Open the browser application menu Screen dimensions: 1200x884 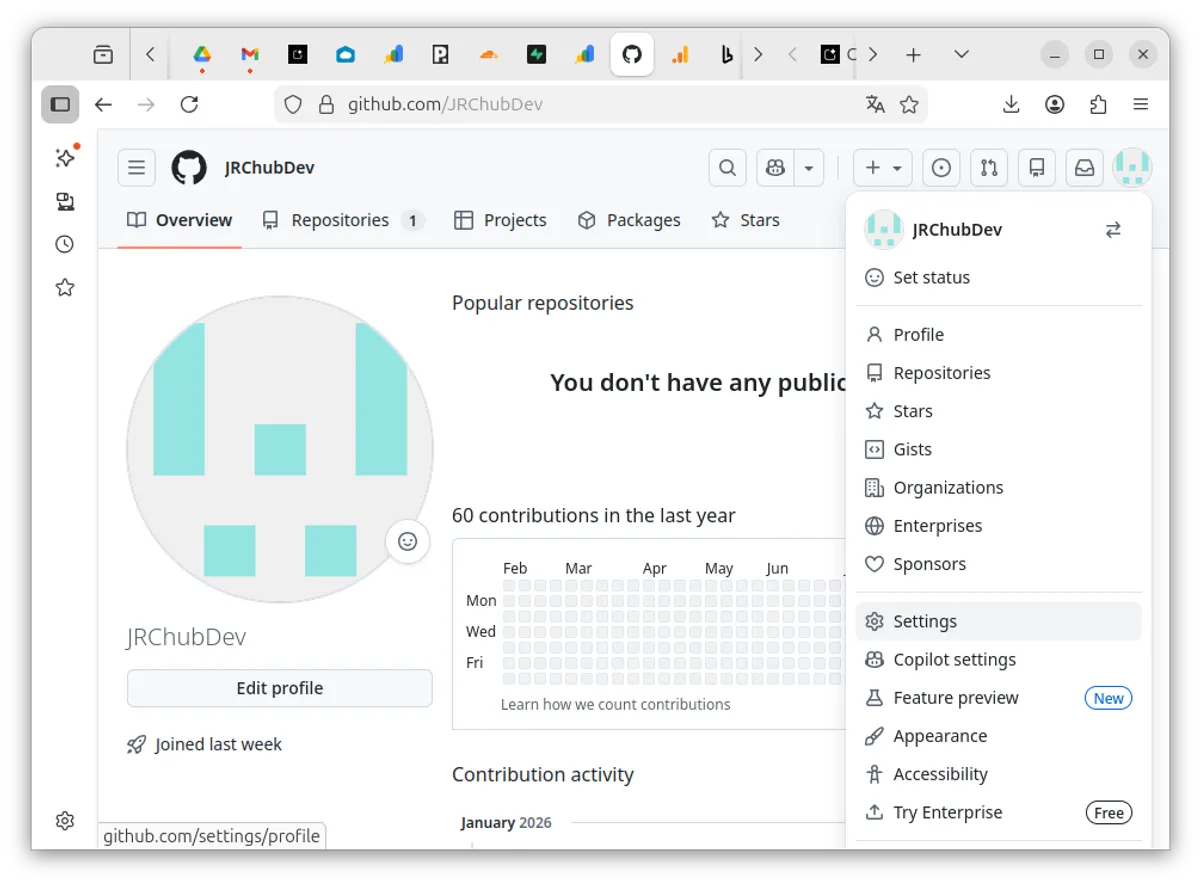point(1141,104)
